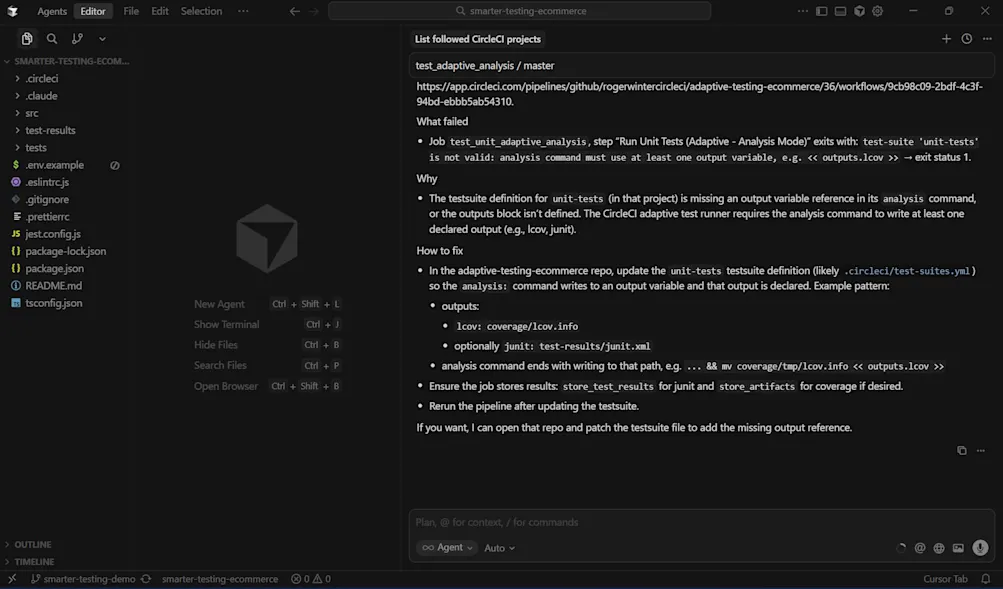Open the Edit menu
Image resolution: width=1003 pixels, height=589 pixels.
pyautogui.click(x=160, y=11)
